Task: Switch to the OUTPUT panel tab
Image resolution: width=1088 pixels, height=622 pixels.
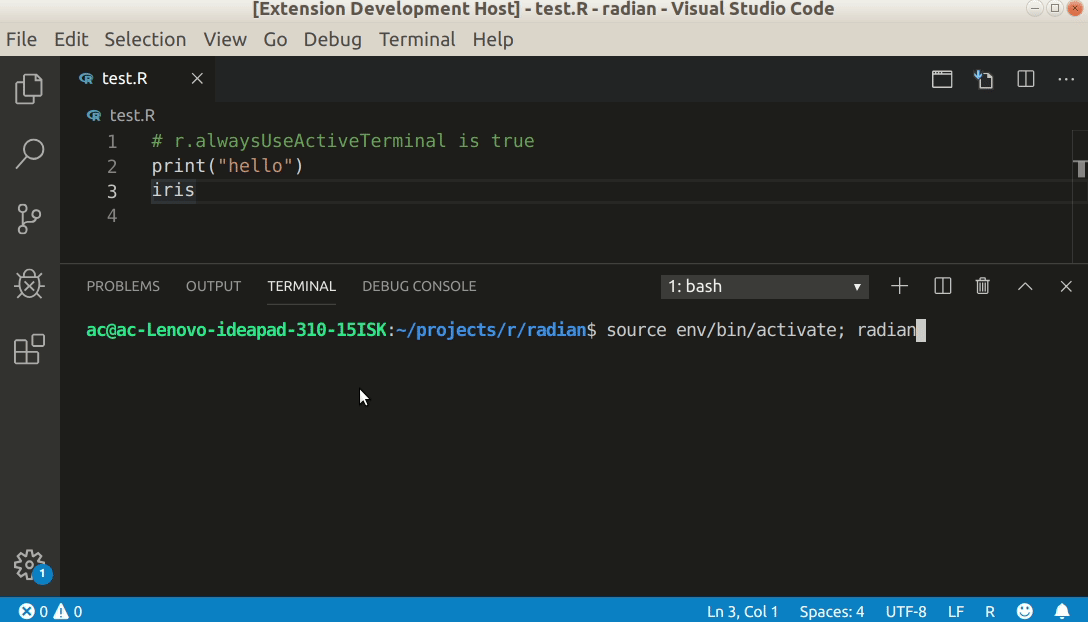Action: click(213, 286)
